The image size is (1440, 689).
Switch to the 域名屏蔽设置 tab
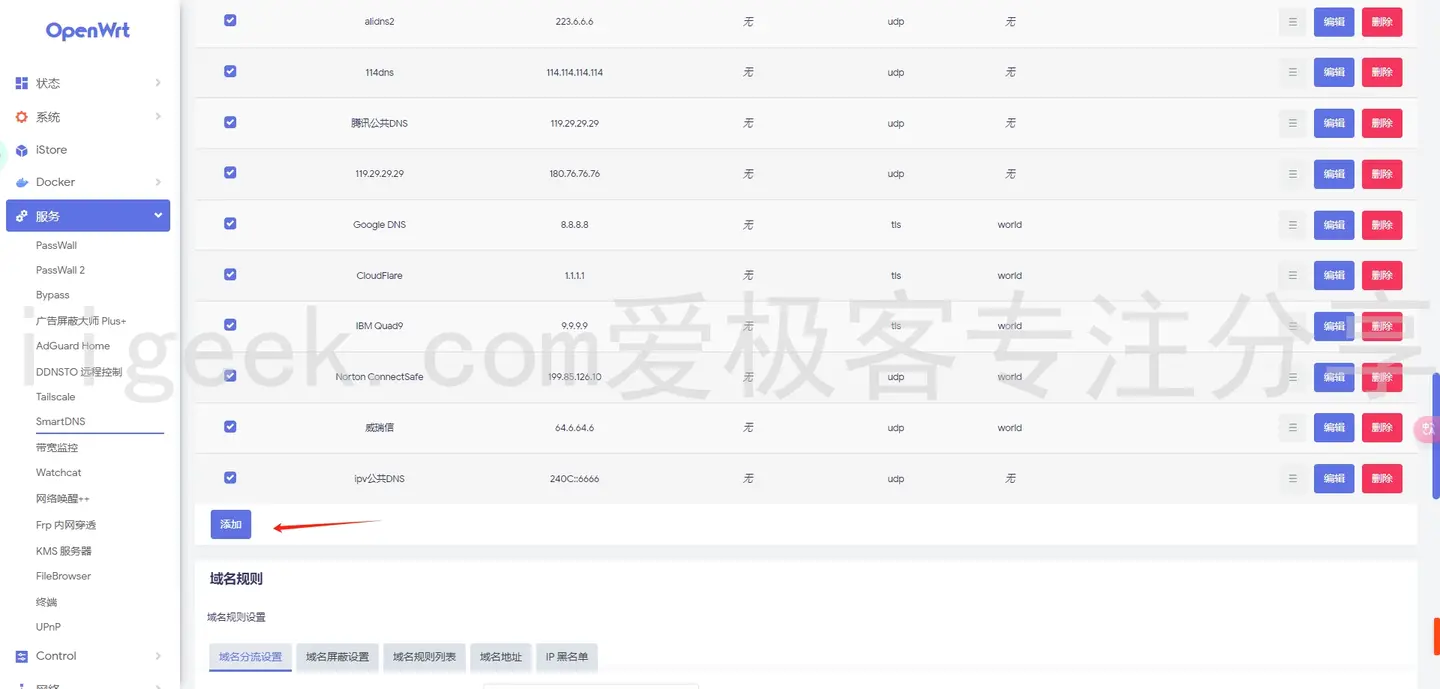point(337,657)
